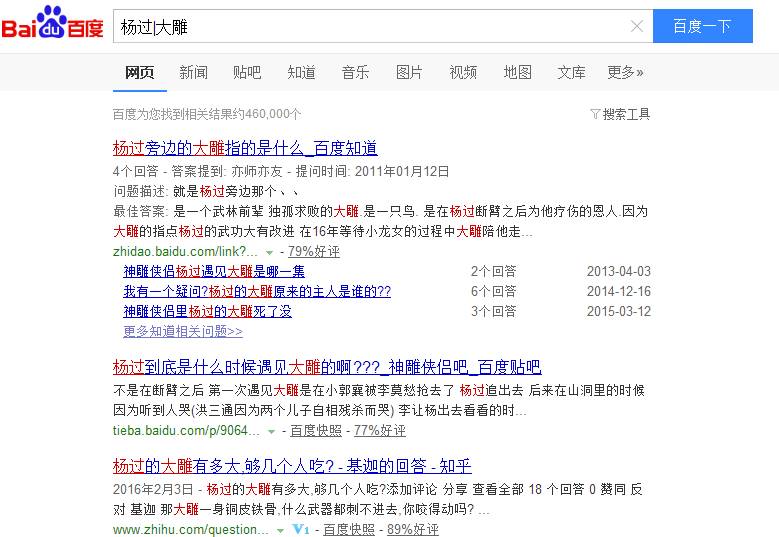Click the www.zhihu.com/question... green URL
Viewport: 779px width, 537px height.
tap(191, 530)
